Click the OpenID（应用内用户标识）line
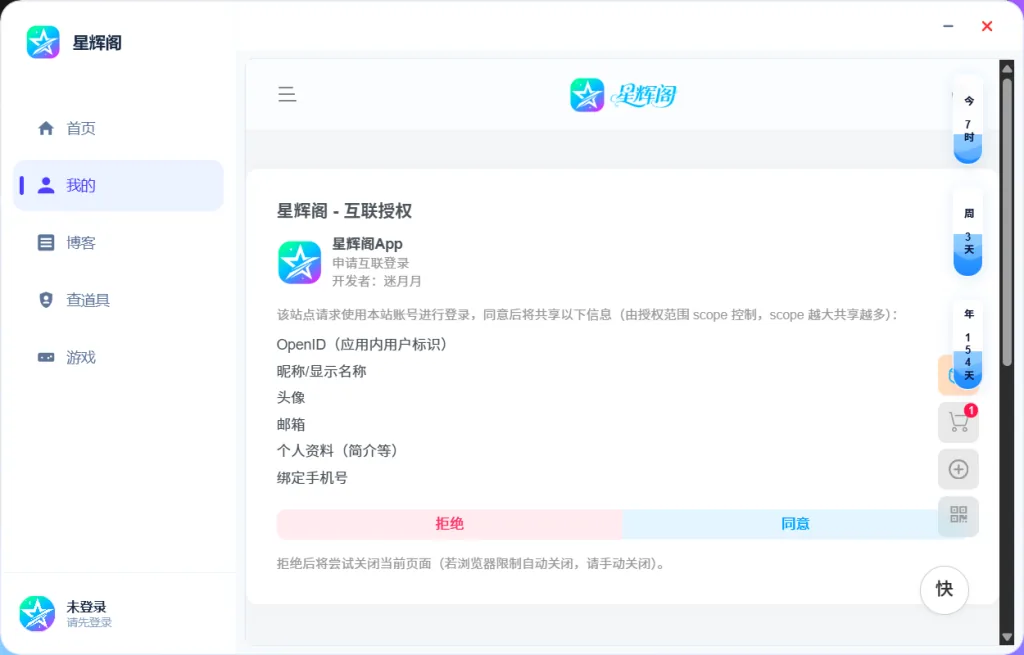1024x655 pixels. (x=363, y=345)
